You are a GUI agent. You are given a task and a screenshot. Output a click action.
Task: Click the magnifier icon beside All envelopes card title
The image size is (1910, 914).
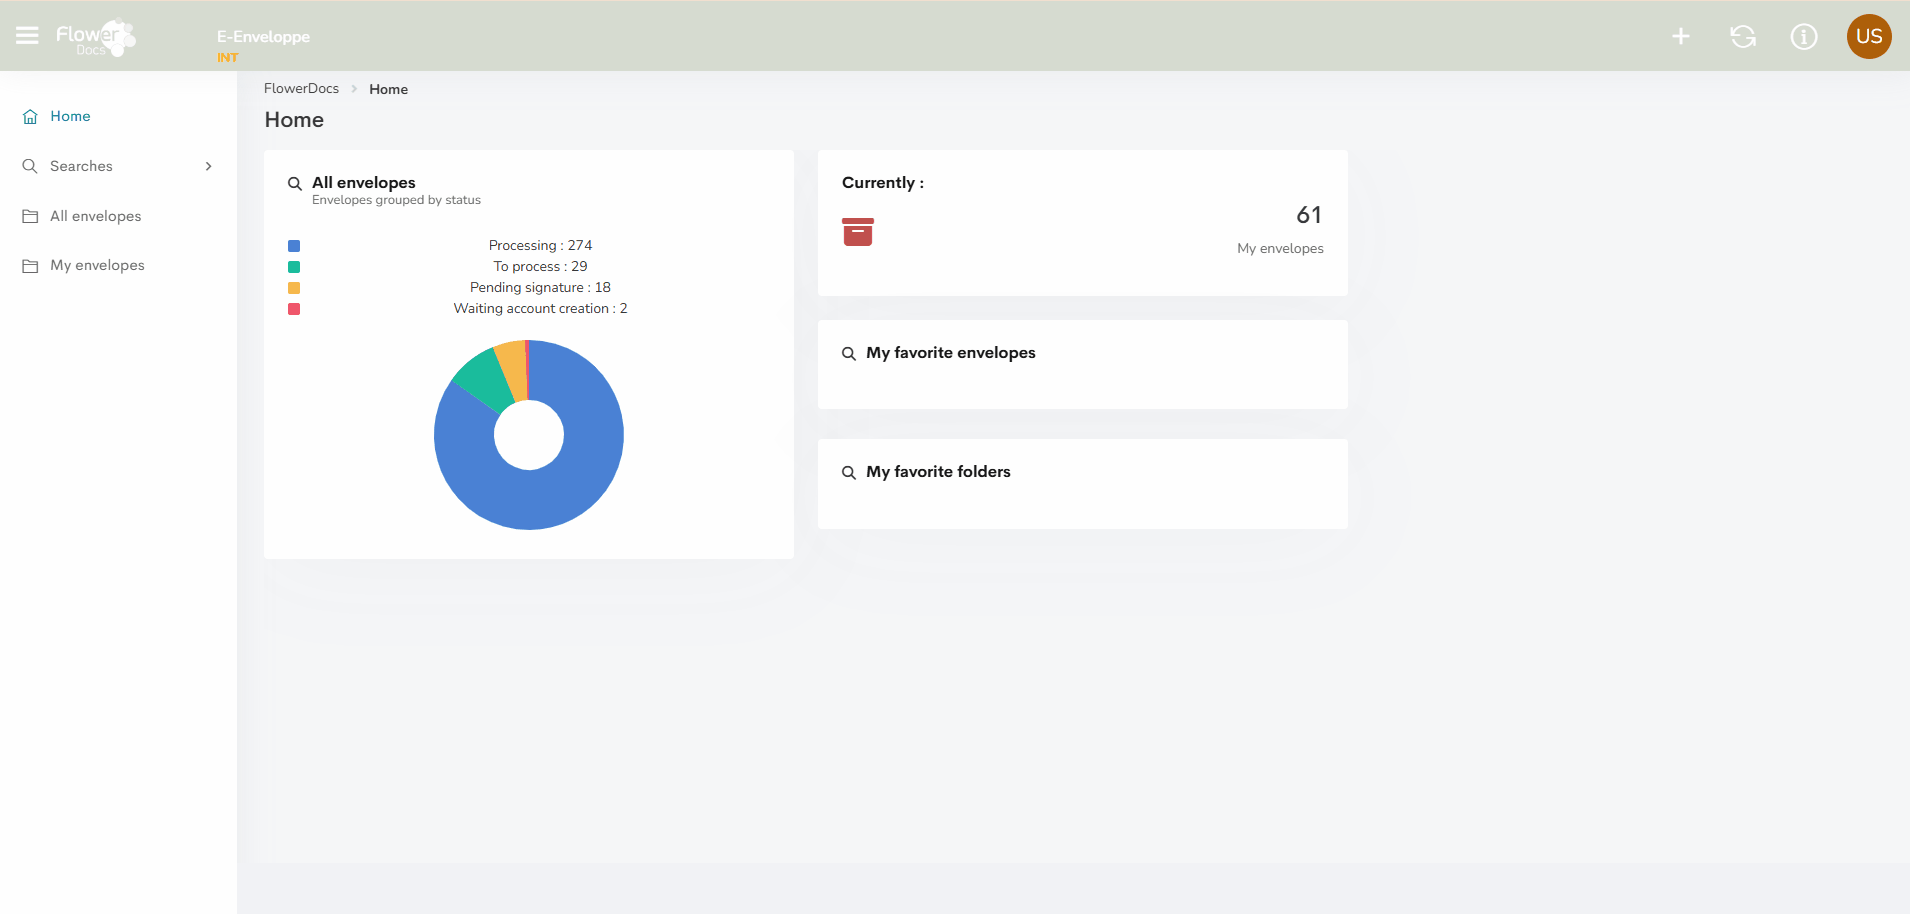pyautogui.click(x=295, y=183)
